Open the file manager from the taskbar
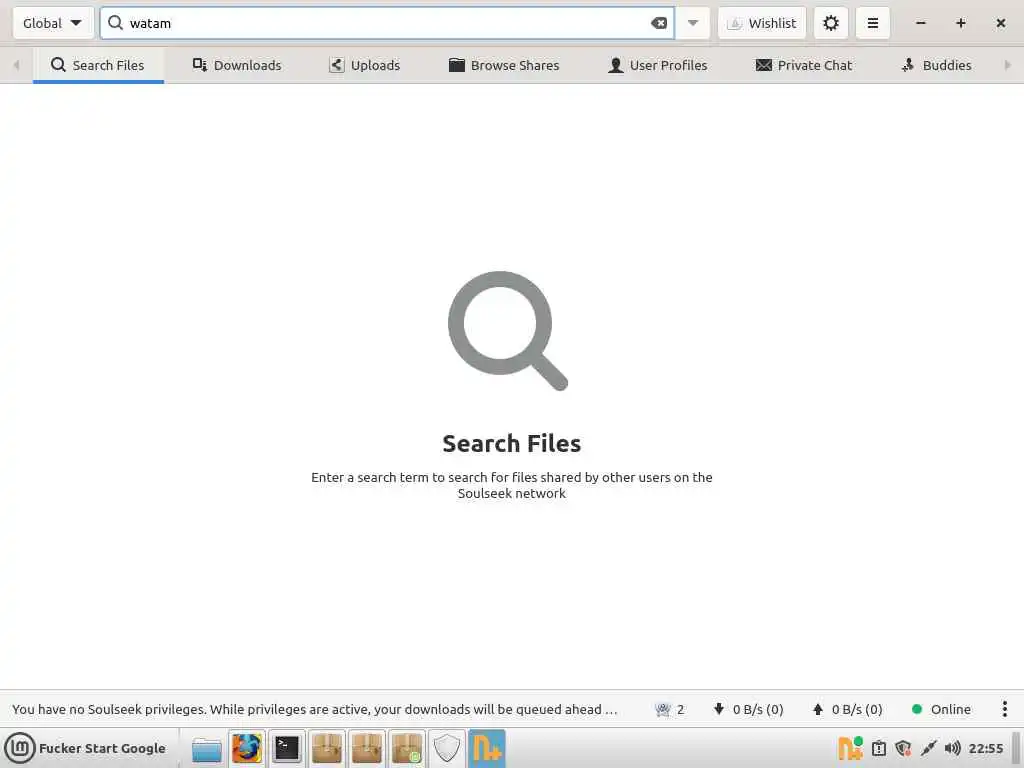The image size is (1024, 768). [206, 748]
